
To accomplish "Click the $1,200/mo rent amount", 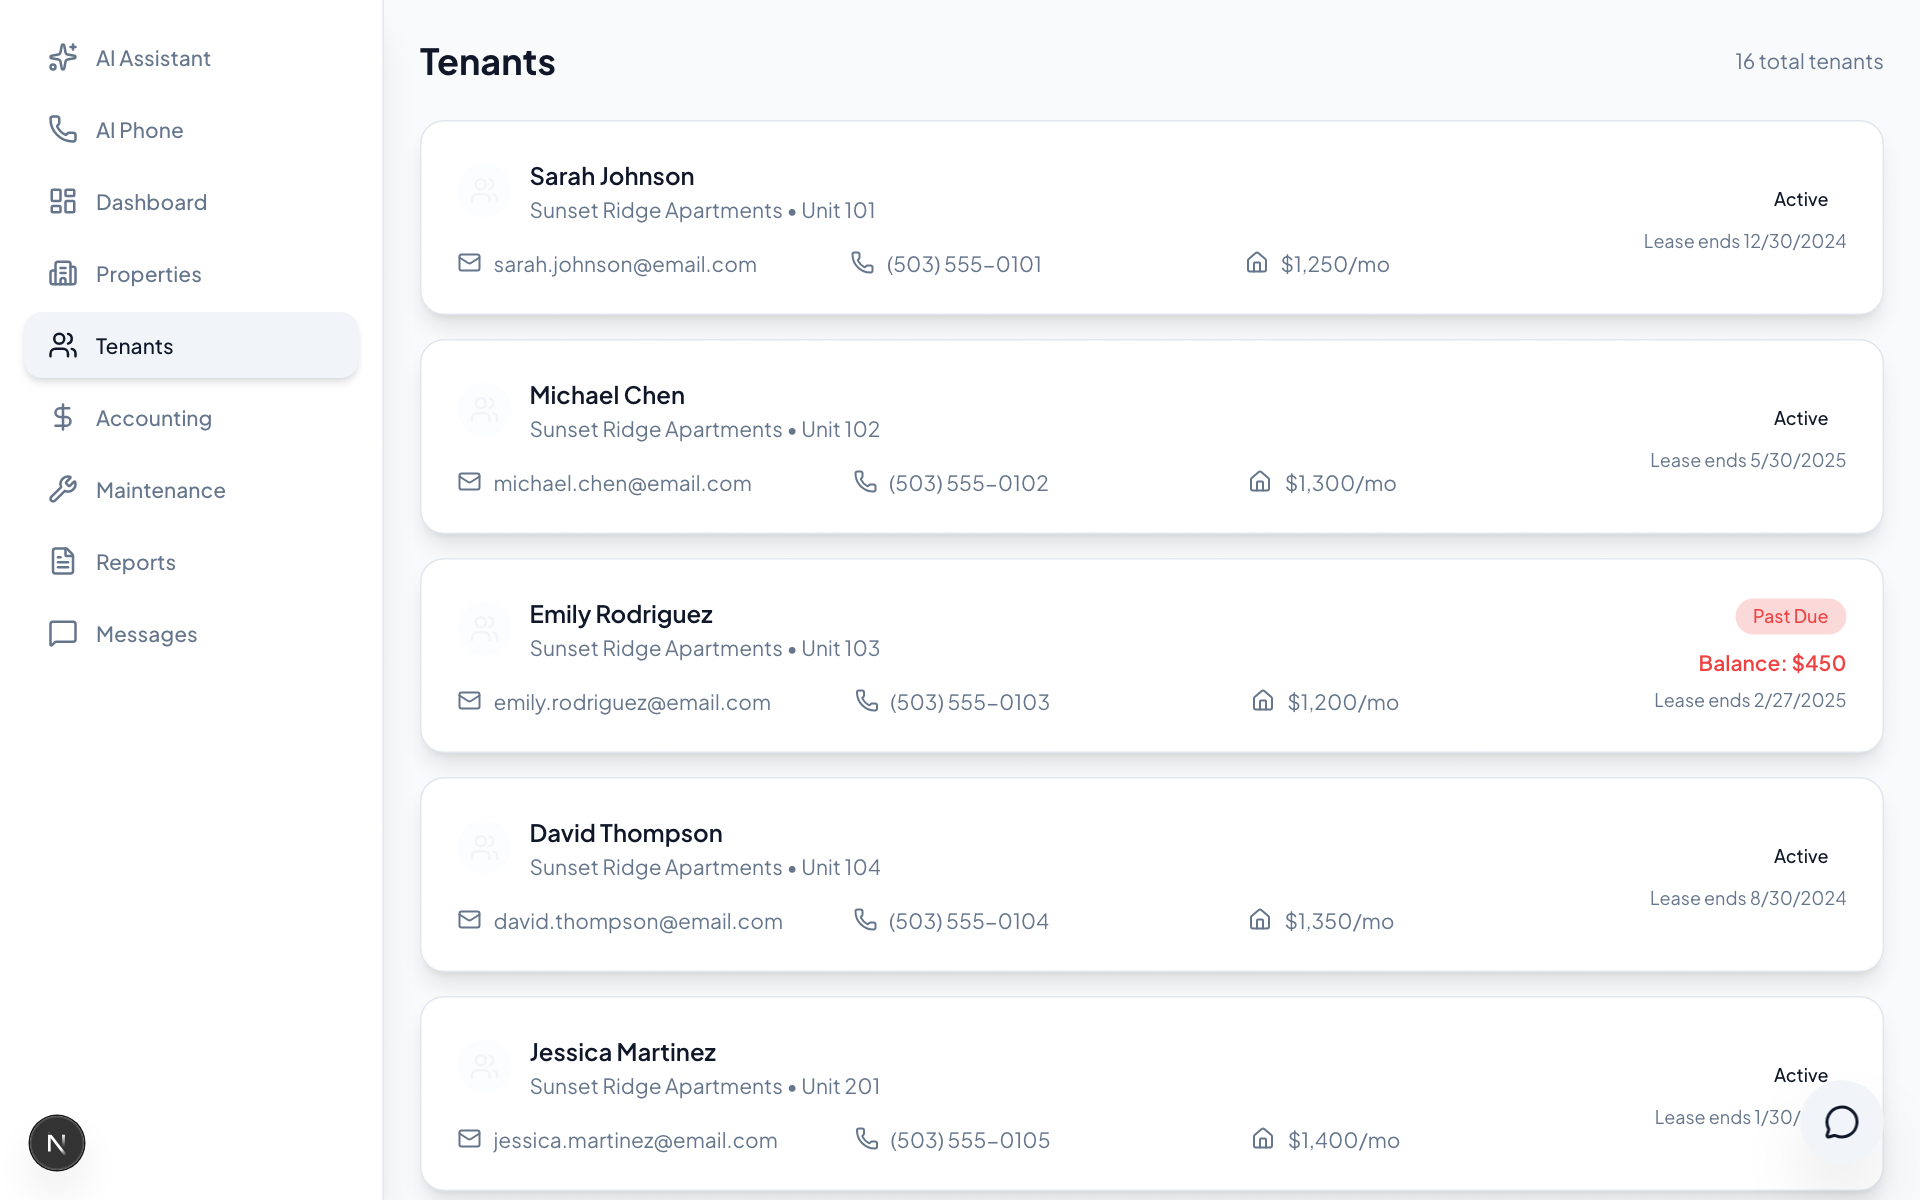I will pos(1343,702).
